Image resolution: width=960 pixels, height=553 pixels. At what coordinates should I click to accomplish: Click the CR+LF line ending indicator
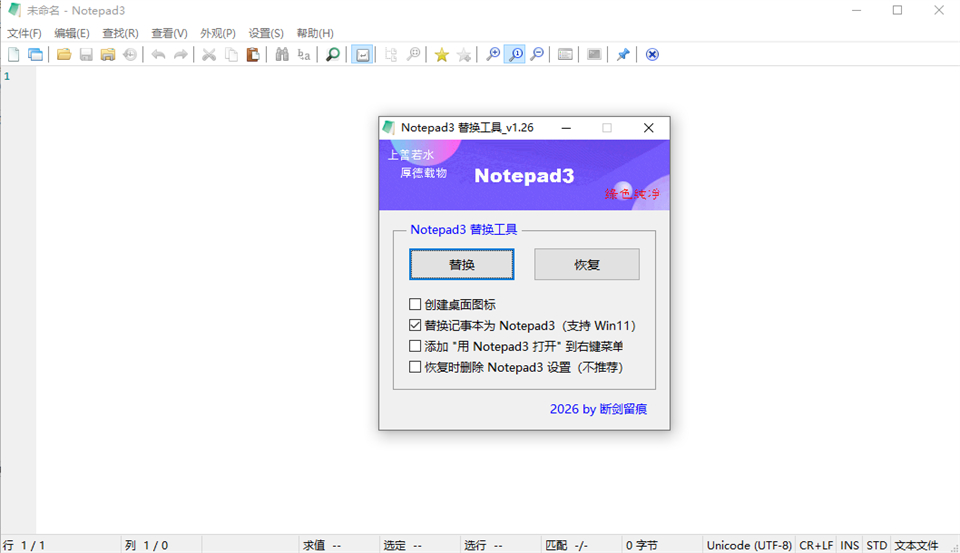[x=816, y=545]
